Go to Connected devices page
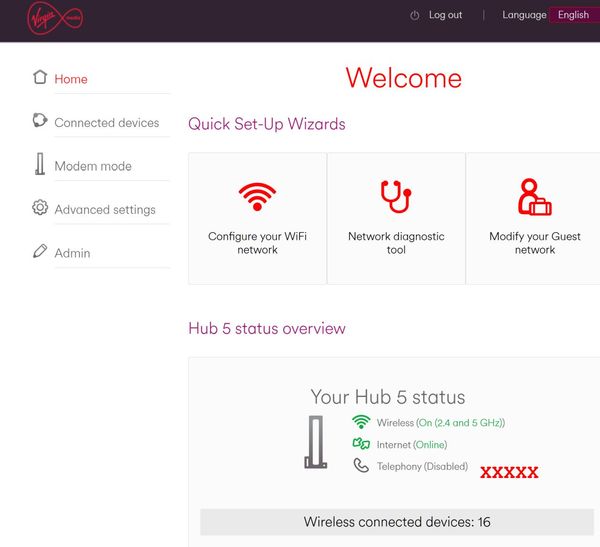Viewport: 600px width, 547px height. click(x=106, y=123)
